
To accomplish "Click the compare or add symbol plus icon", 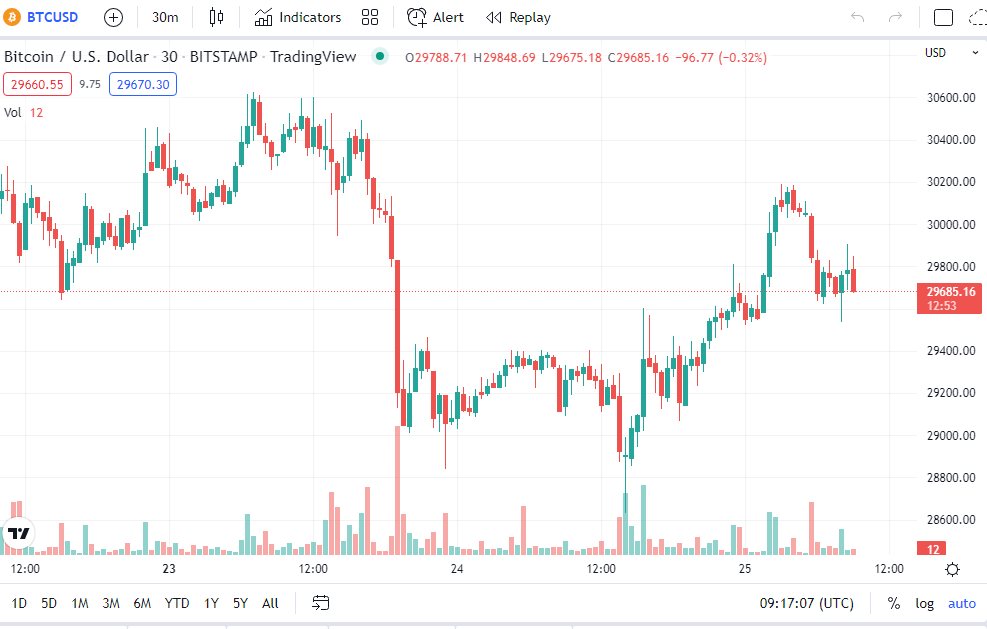I will (x=114, y=17).
